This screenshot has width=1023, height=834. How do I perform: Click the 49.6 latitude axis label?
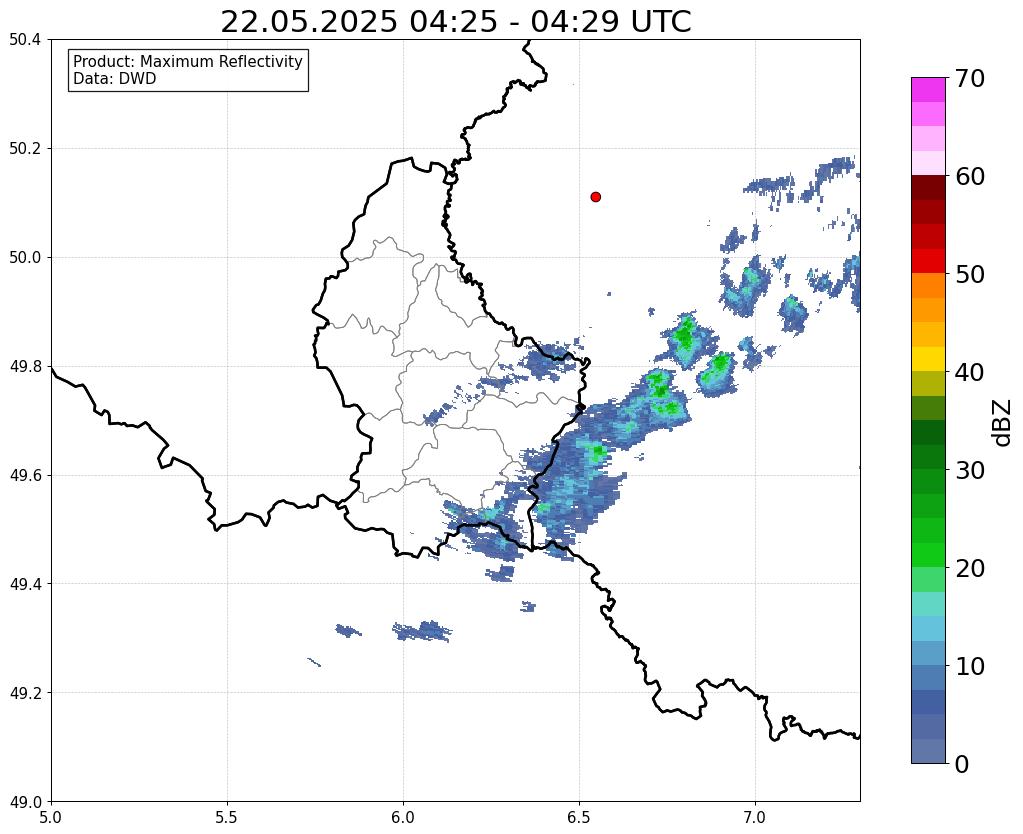click(x=25, y=475)
